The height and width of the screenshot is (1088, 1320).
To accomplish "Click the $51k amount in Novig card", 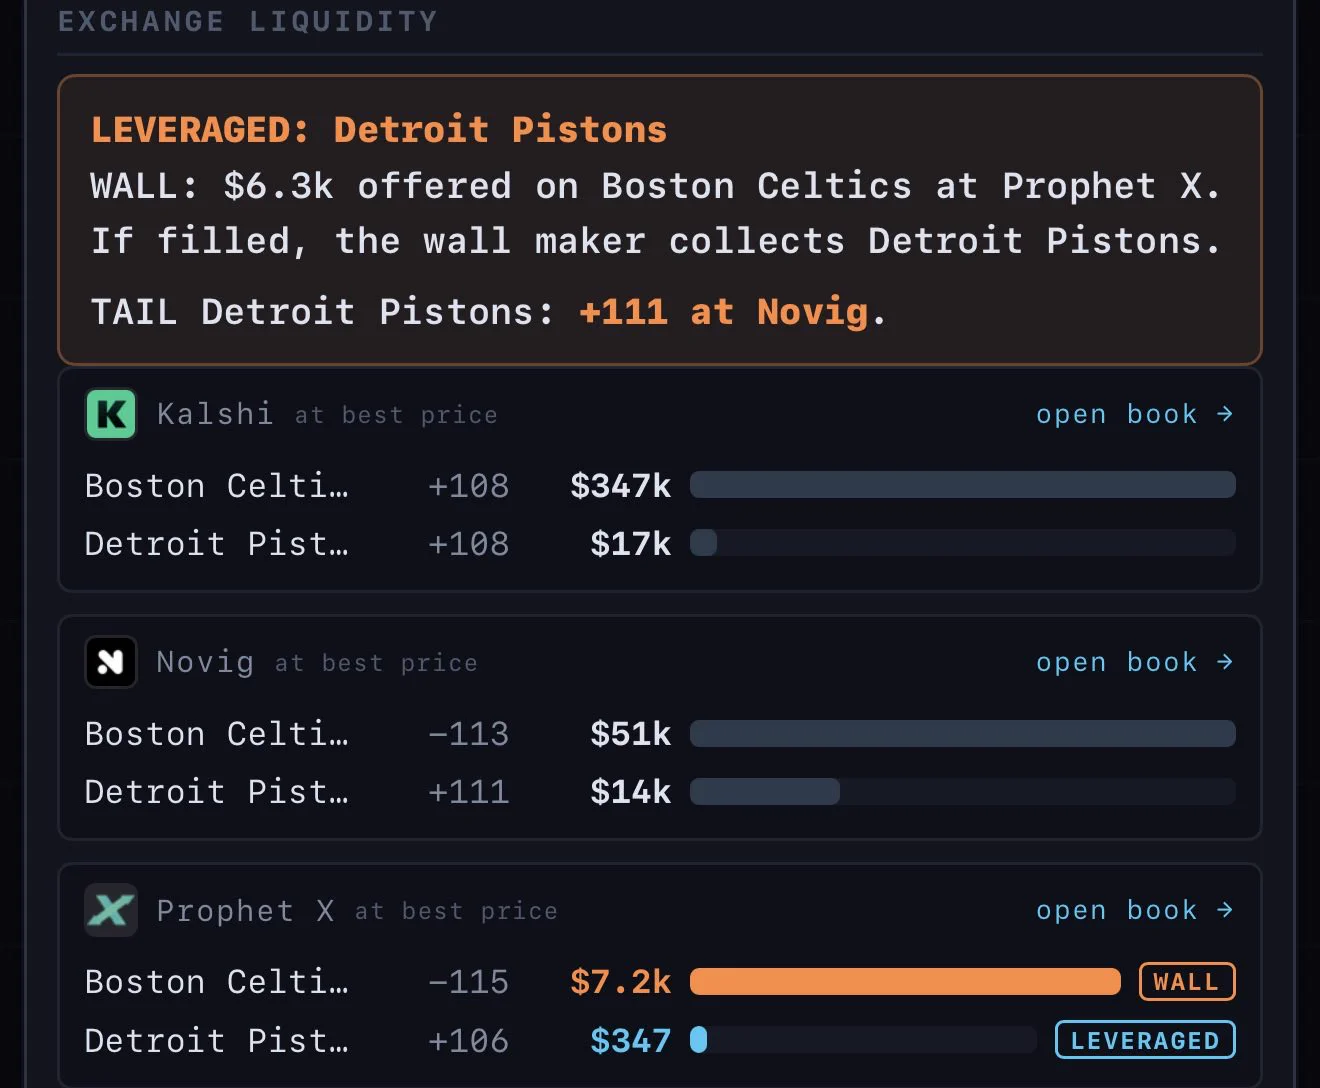I will [x=631, y=734].
